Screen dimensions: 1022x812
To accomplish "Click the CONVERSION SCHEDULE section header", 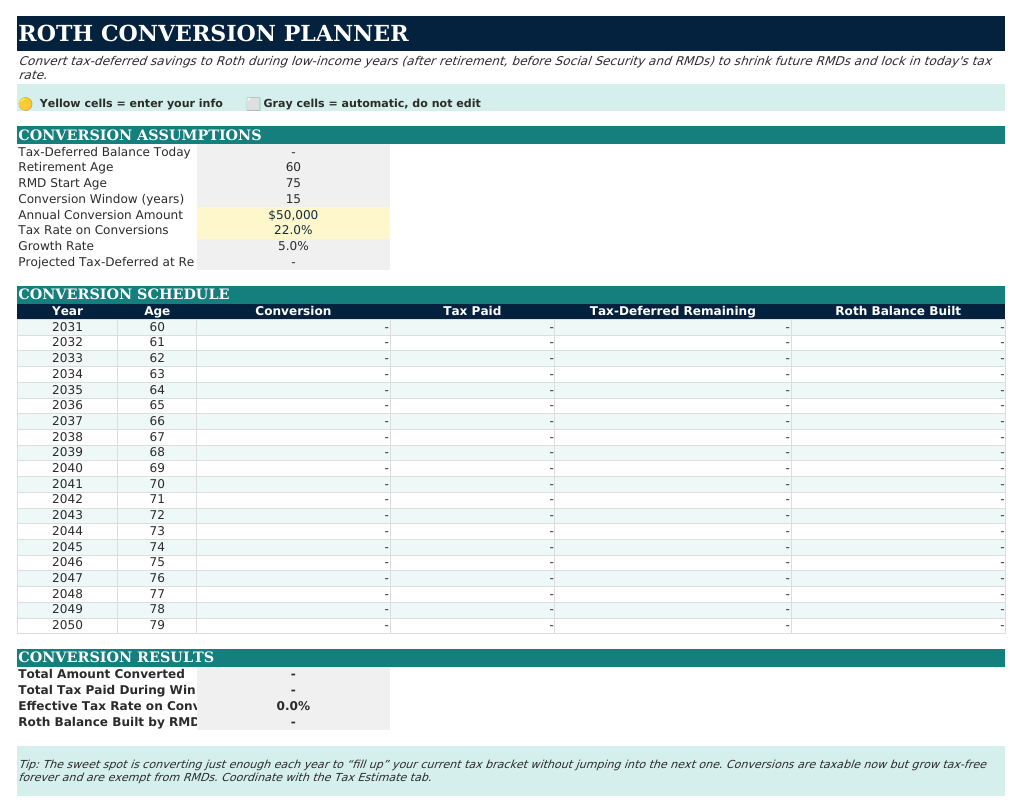I will point(511,294).
